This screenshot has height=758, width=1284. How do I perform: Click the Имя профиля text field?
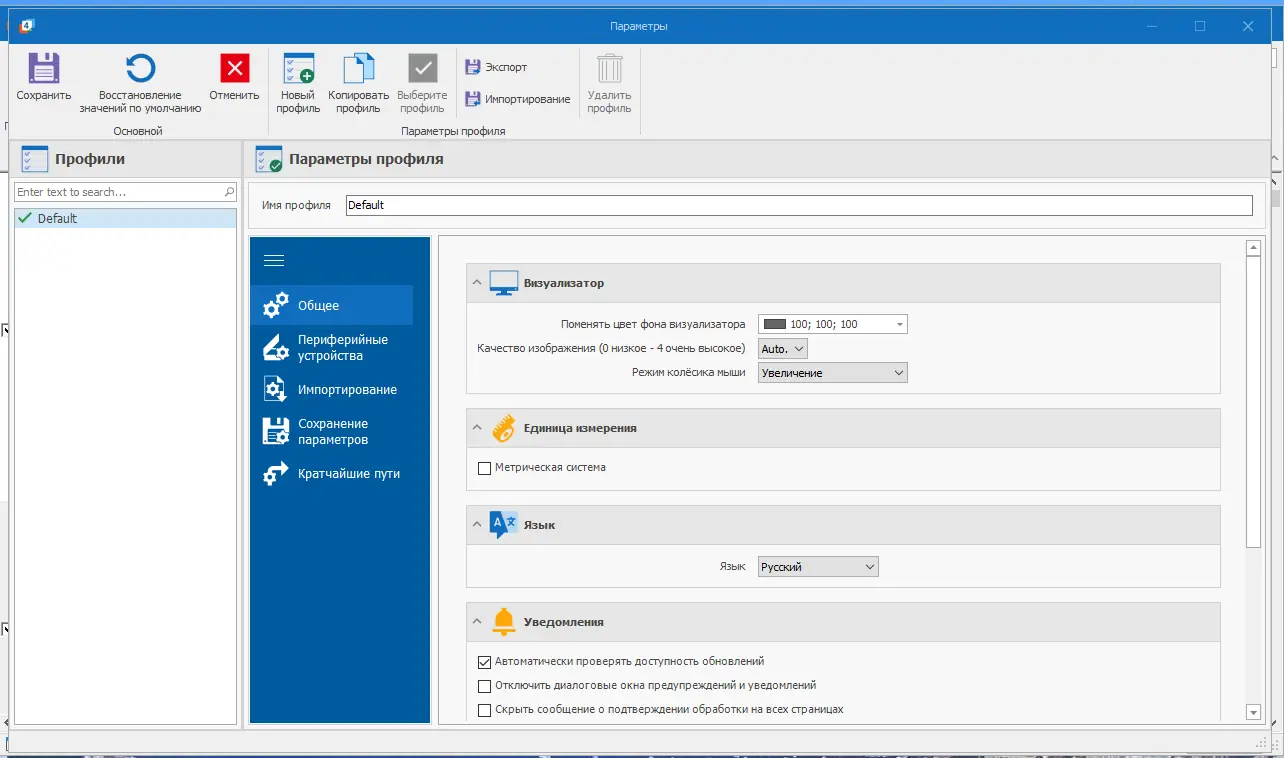point(798,205)
